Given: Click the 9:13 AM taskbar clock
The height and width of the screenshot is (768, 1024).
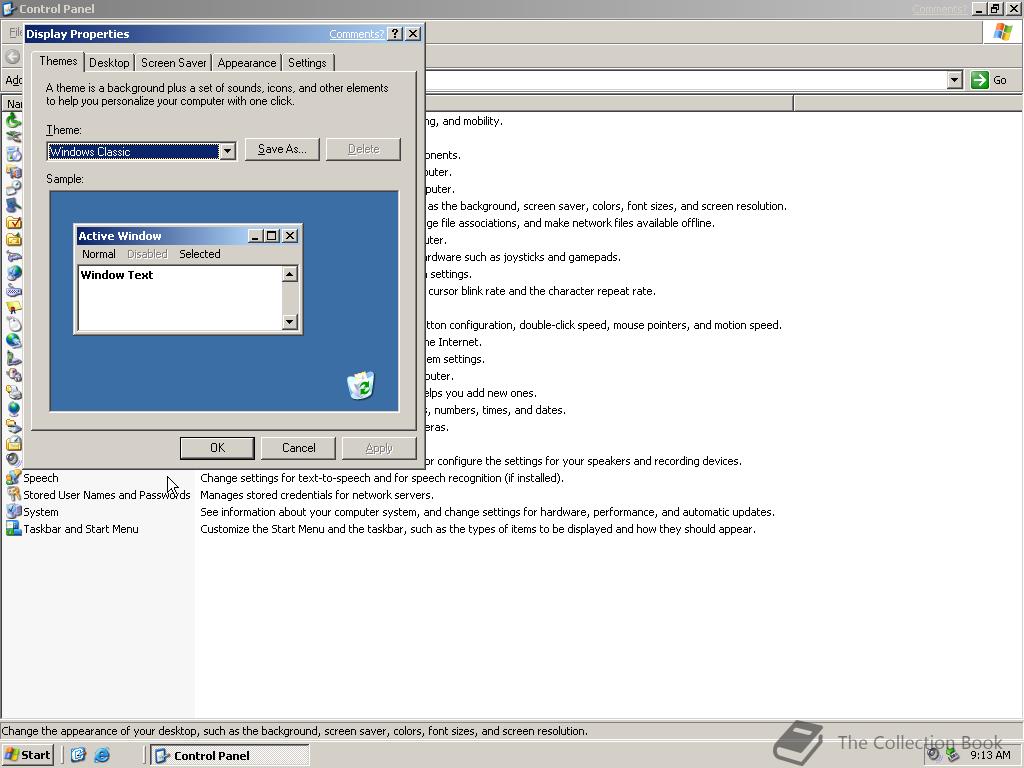Looking at the screenshot, I should tap(990, 755).
